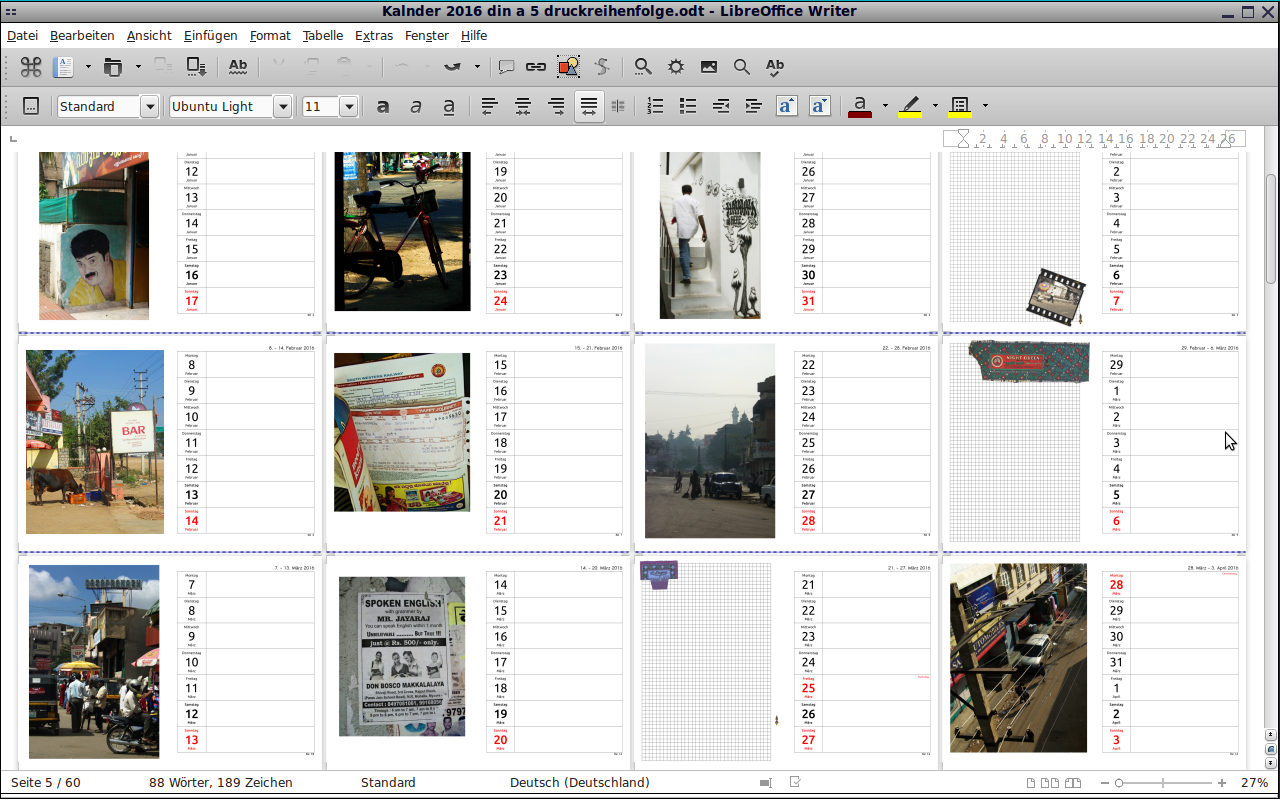Image resolution: width=1280 pixels, height=800 pixels.
Task: Open the font size dropdown
Action: 349,106
